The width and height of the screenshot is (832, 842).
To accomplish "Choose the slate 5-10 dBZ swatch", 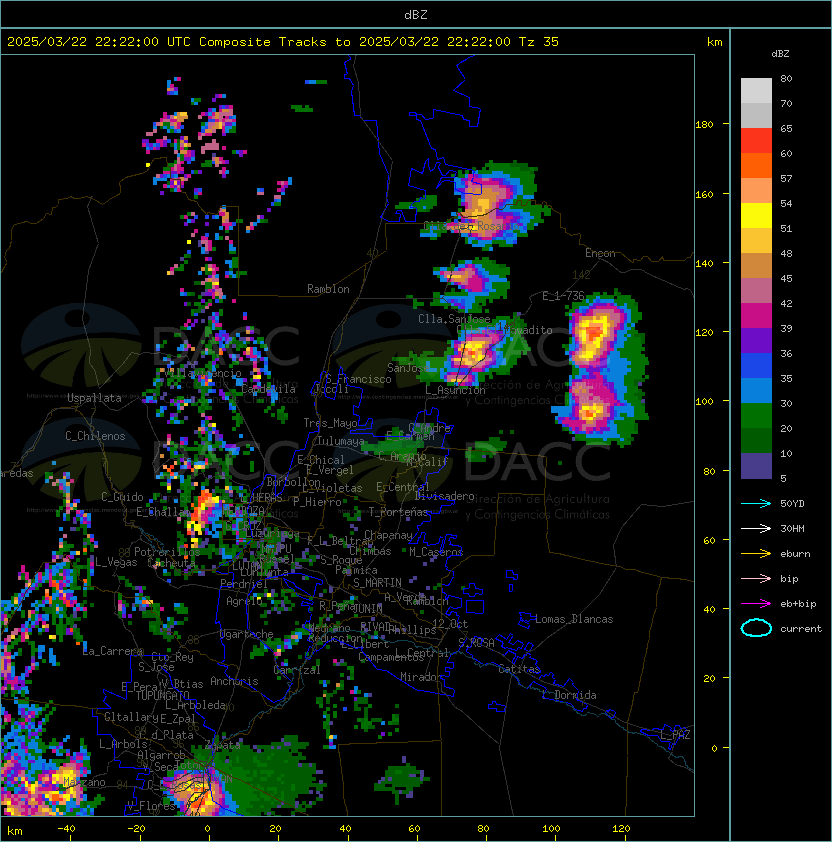I will coord(756,466).
